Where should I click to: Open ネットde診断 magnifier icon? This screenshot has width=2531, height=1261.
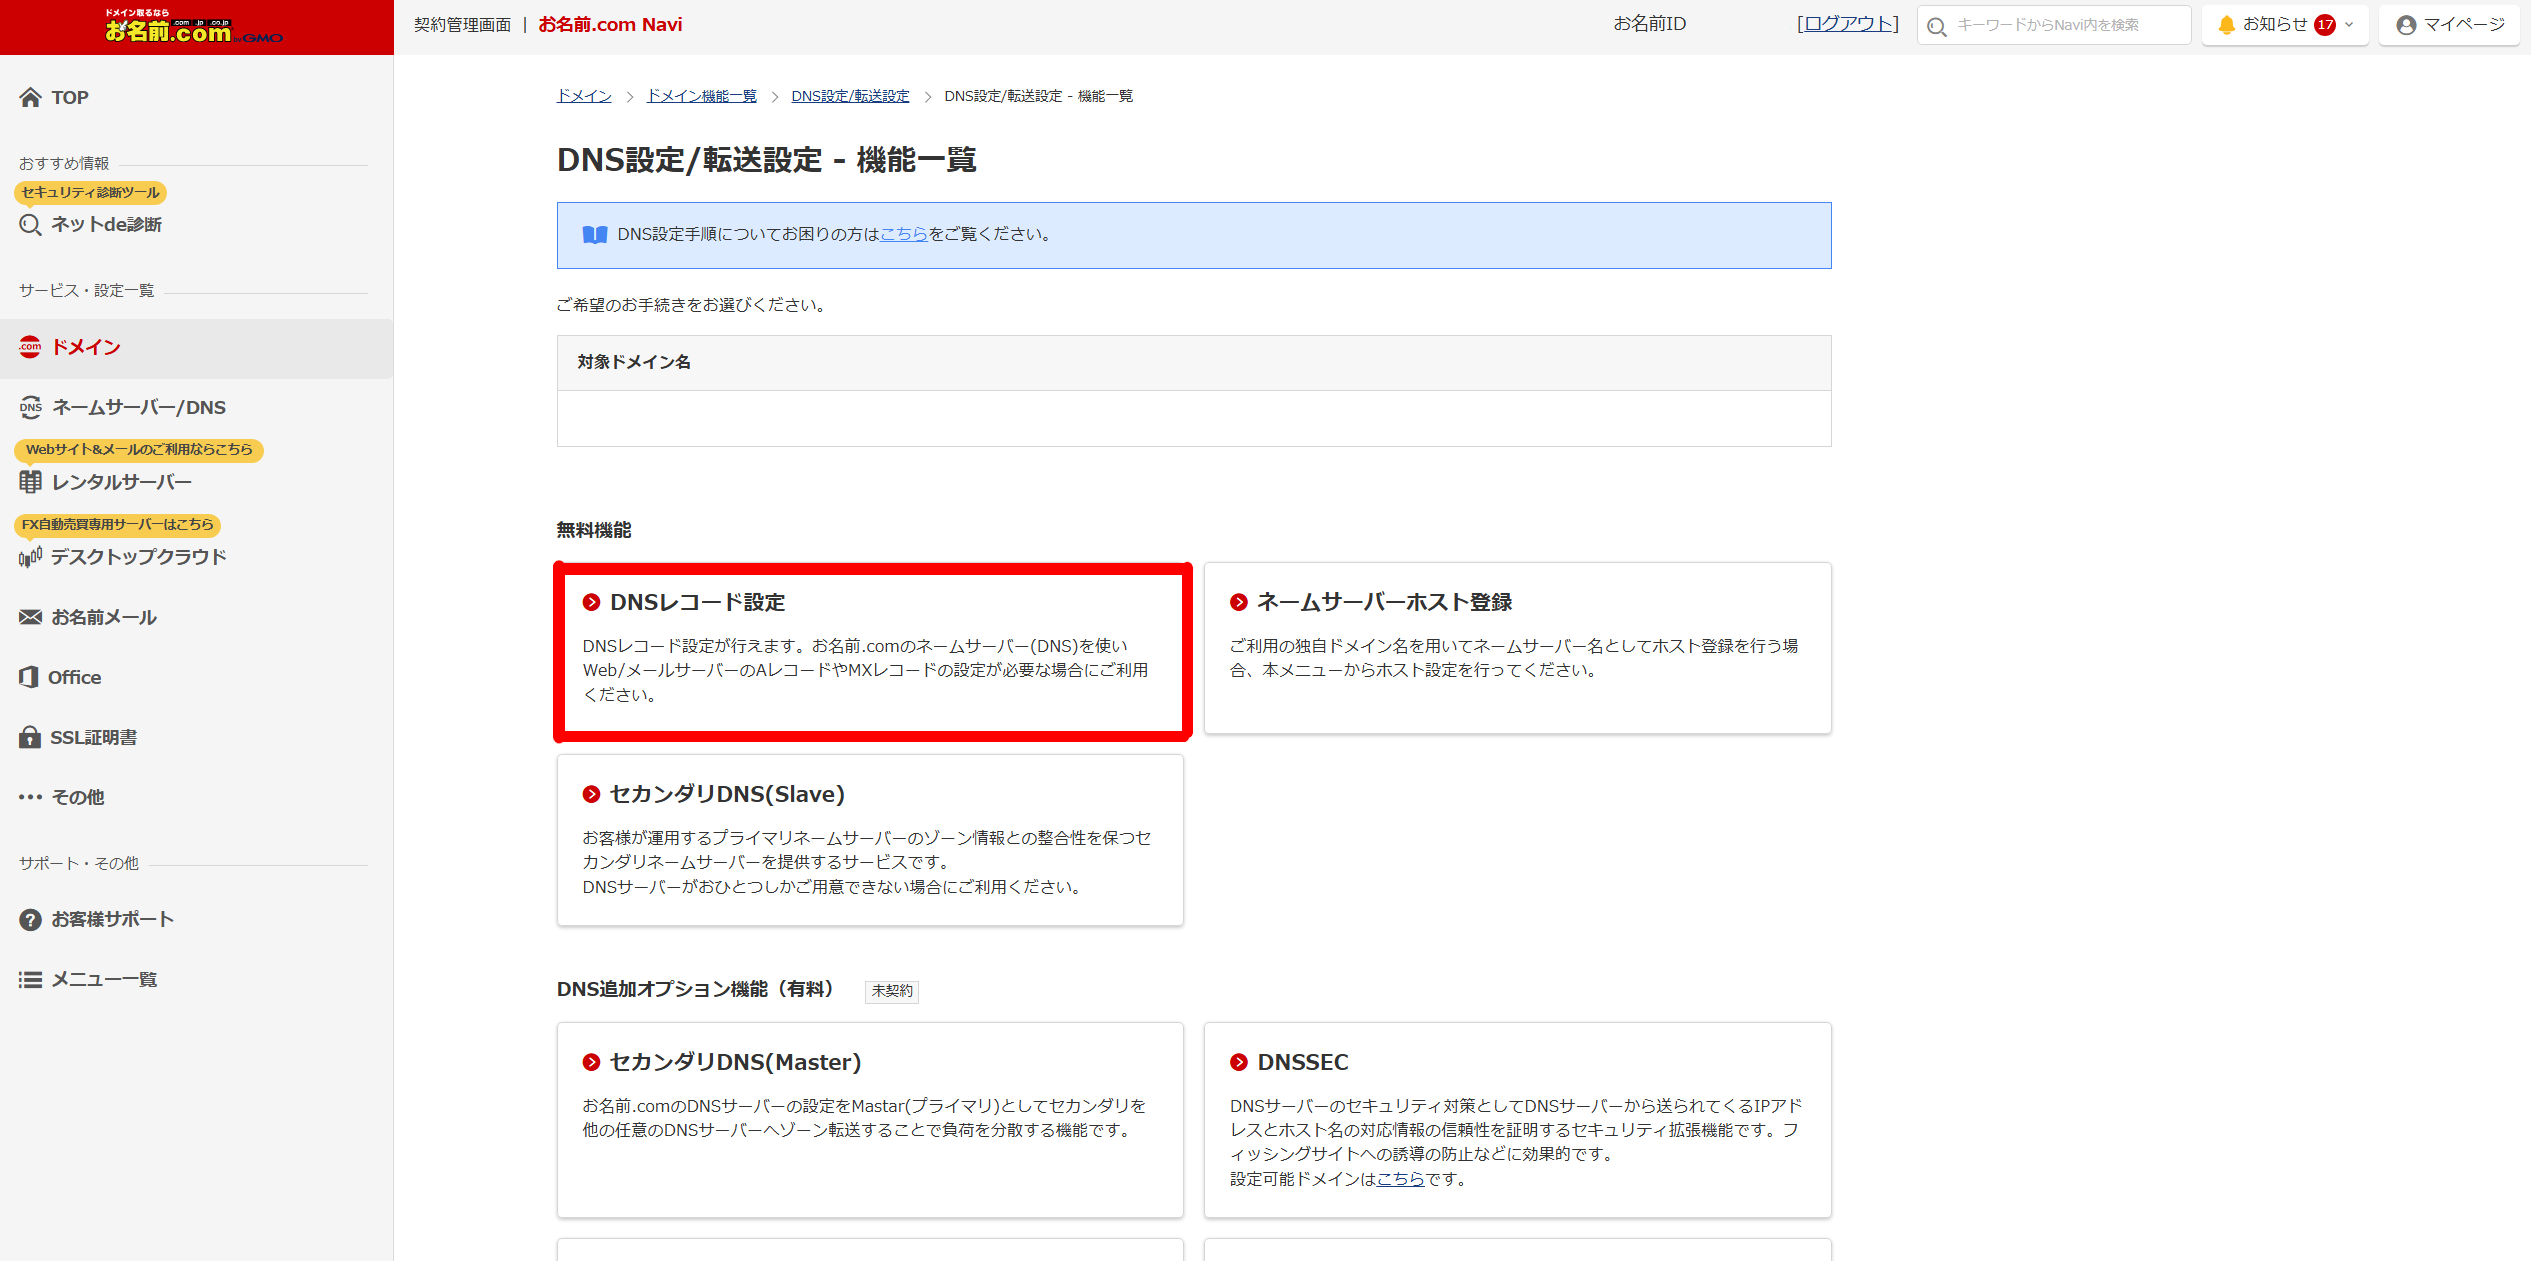30,224
